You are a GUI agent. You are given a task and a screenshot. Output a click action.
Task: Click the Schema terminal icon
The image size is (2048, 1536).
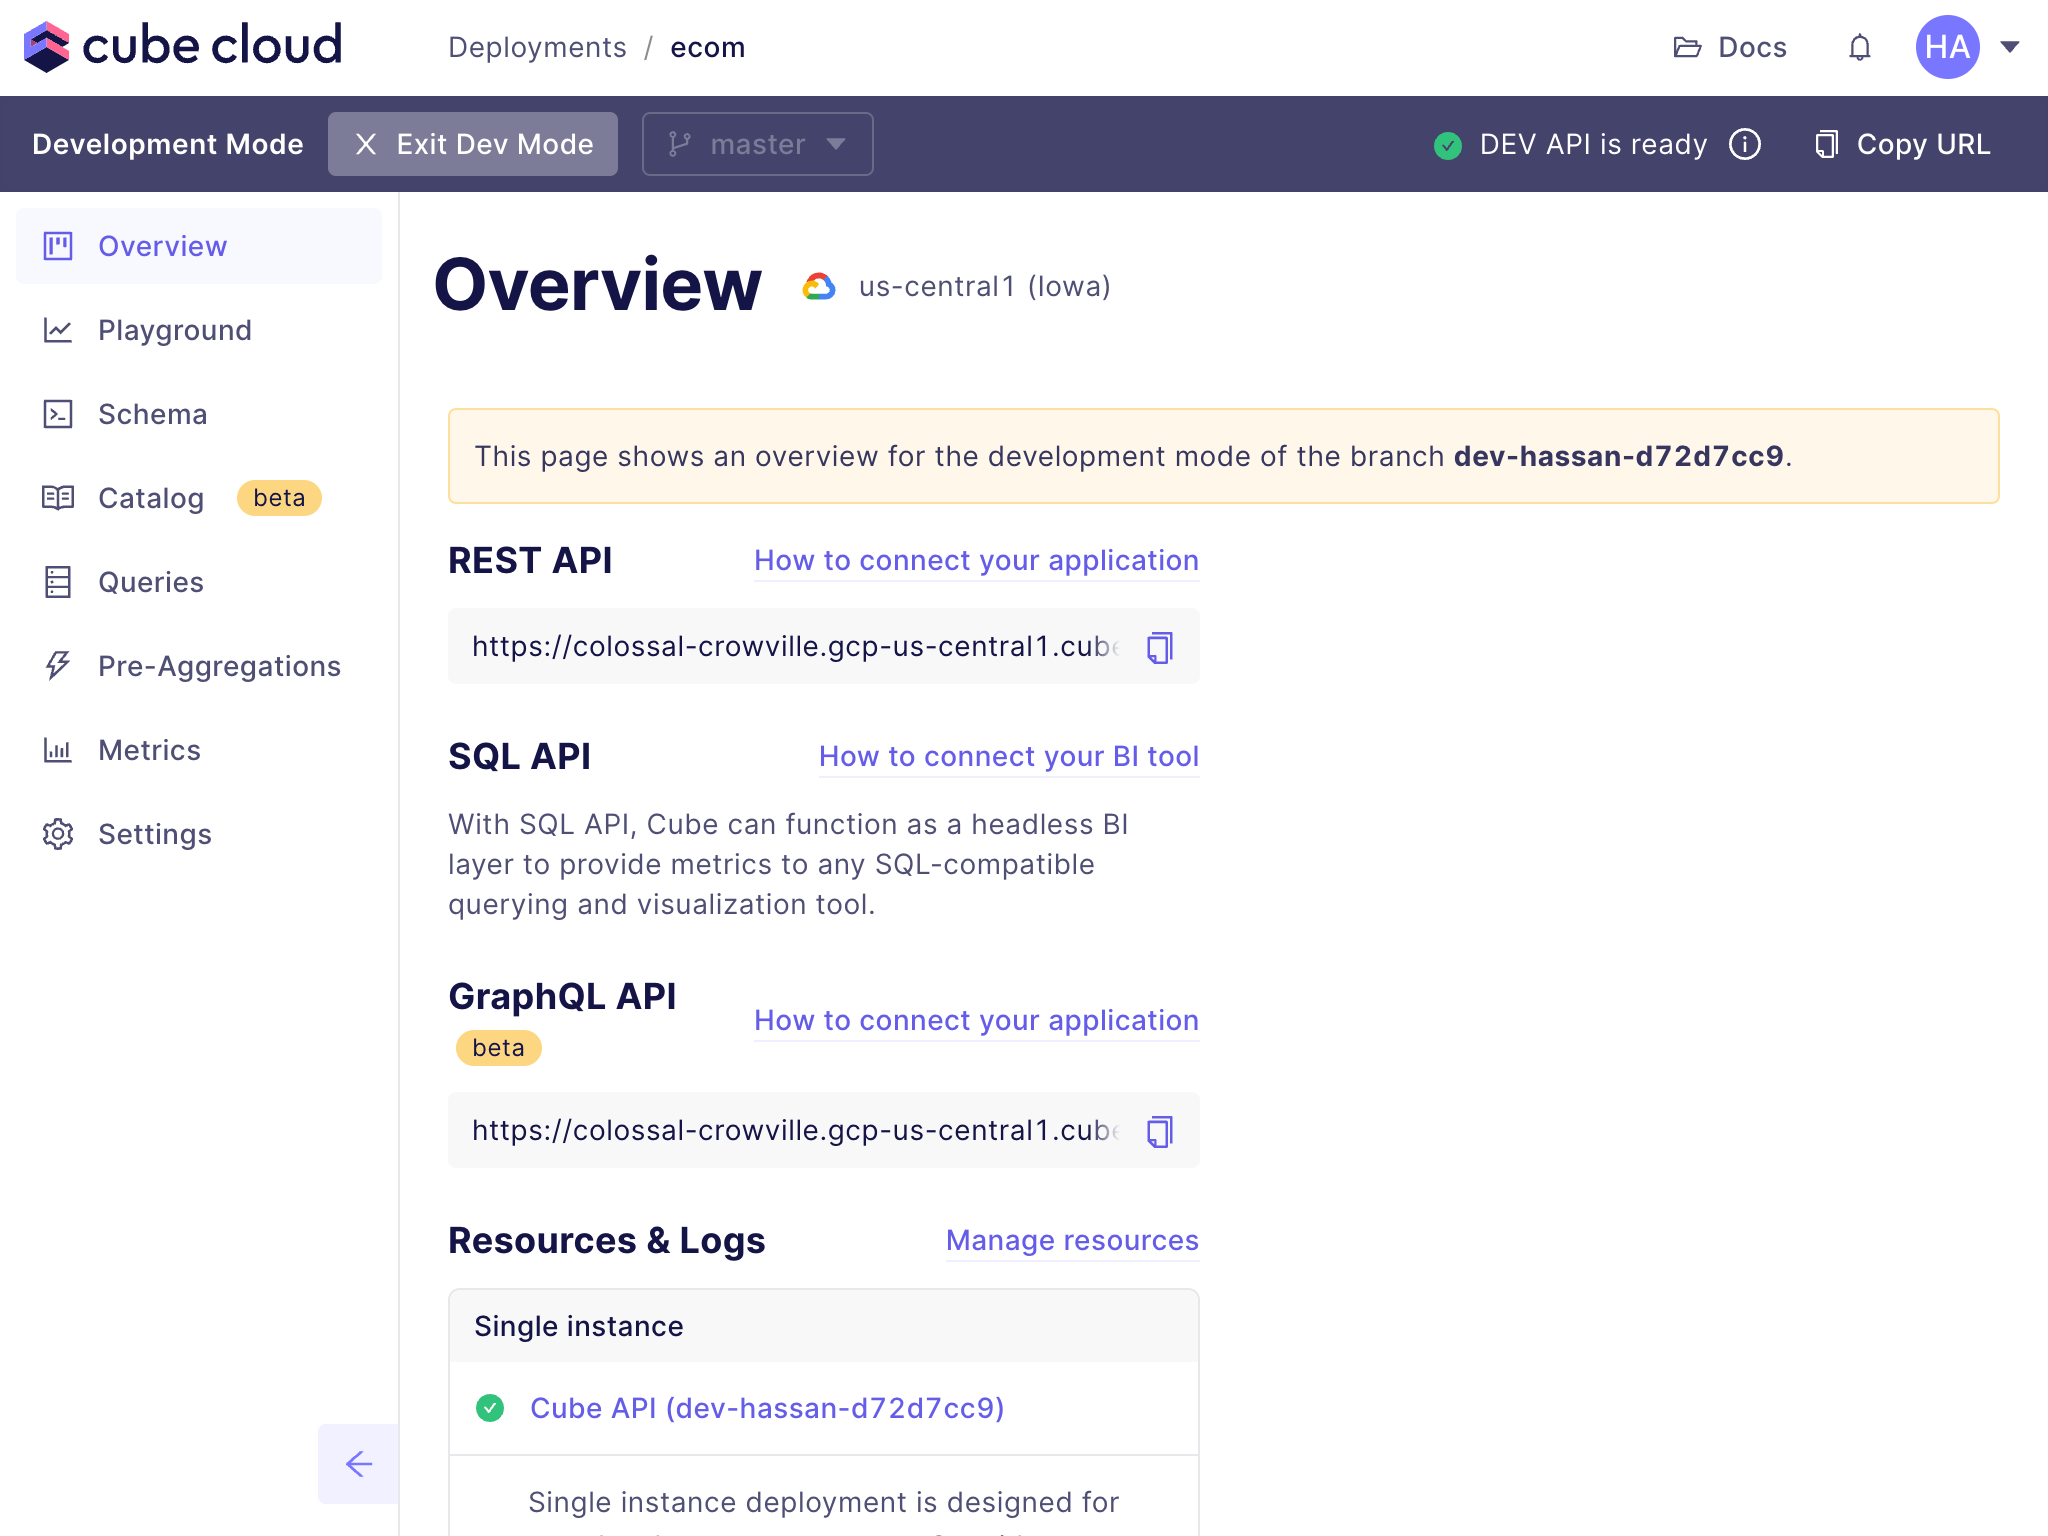[x=58, y=414]
